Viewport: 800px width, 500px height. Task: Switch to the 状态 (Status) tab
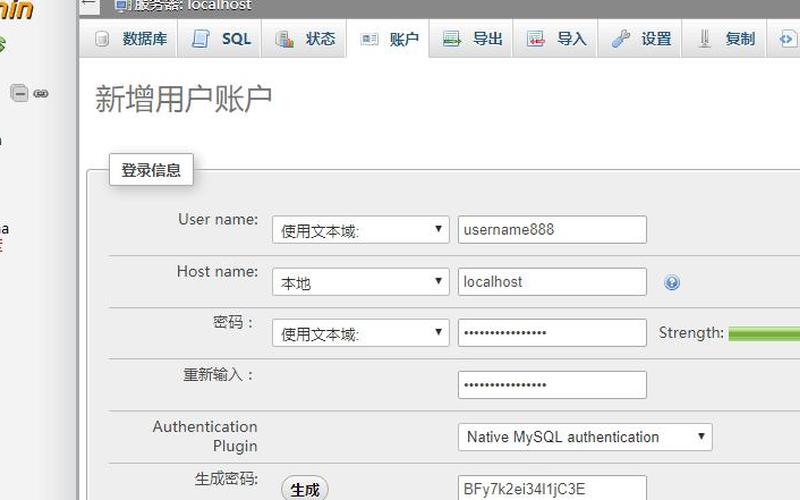tap(304, 39)
